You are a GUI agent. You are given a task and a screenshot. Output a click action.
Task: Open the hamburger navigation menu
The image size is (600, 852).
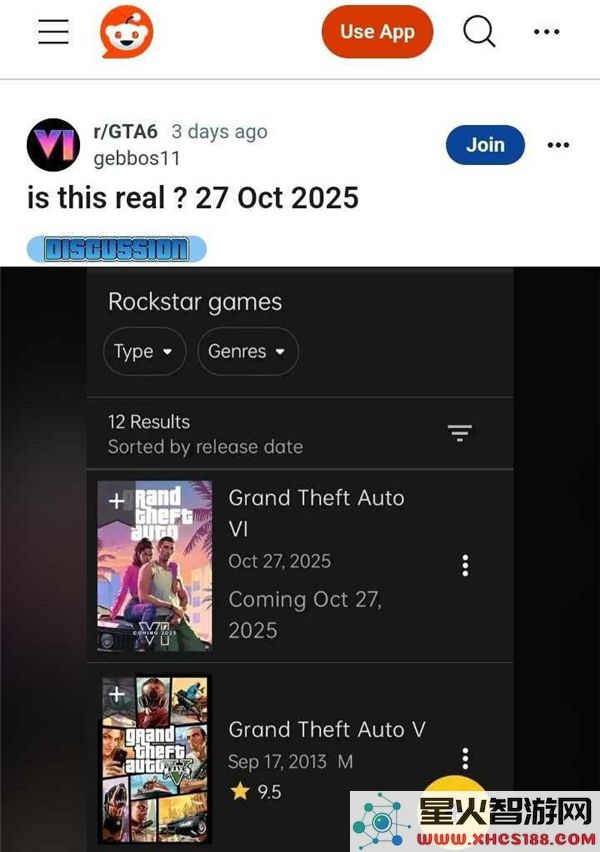pyautogui.click(x=53, y=32)
